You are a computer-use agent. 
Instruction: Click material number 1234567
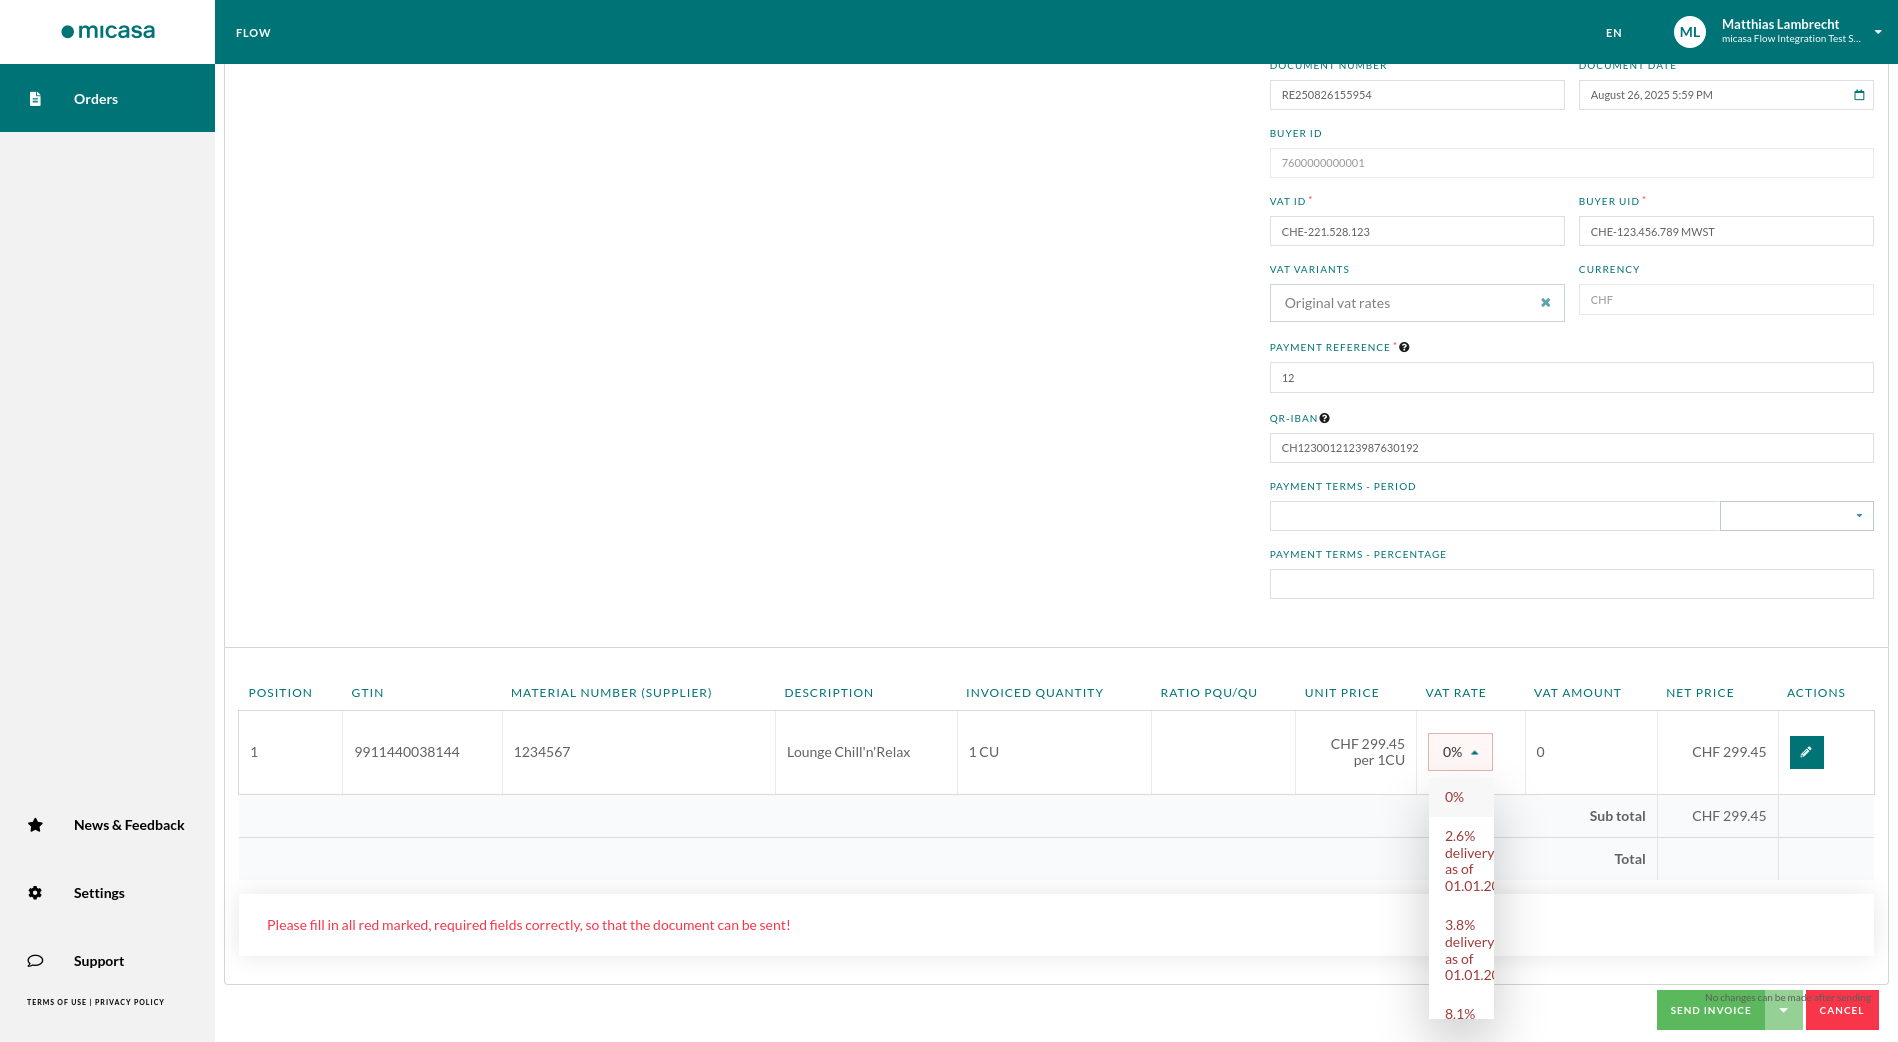point(542,752)
